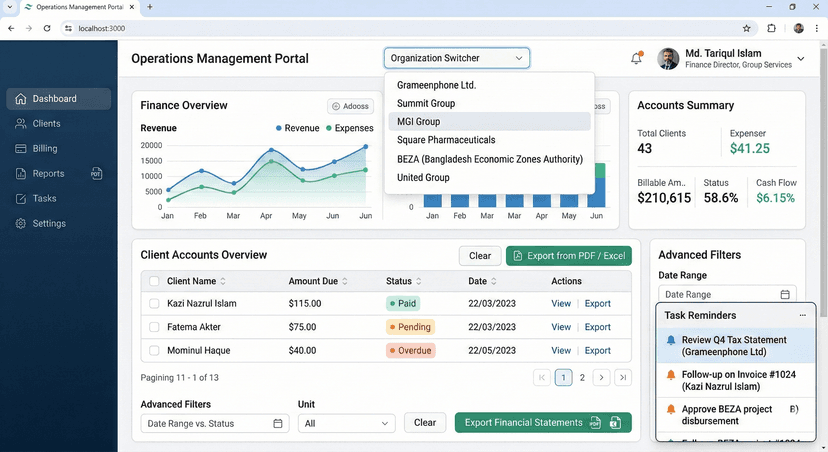Select MGI Group from the organization list
828x452 pixels.
pos(419,122)
